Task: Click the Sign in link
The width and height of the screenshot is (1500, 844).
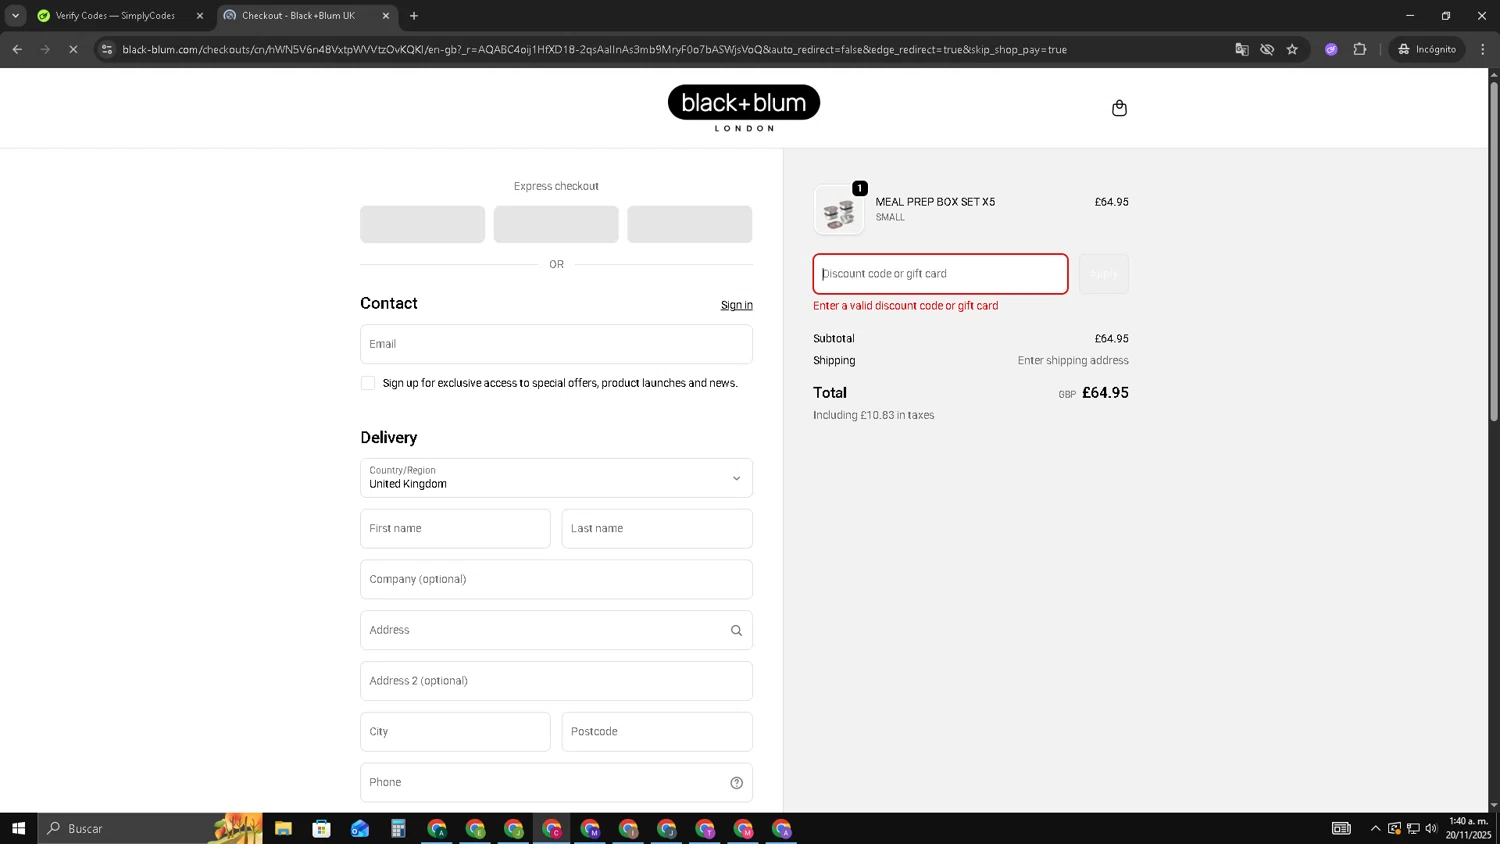Action: (x=737, y=305)
